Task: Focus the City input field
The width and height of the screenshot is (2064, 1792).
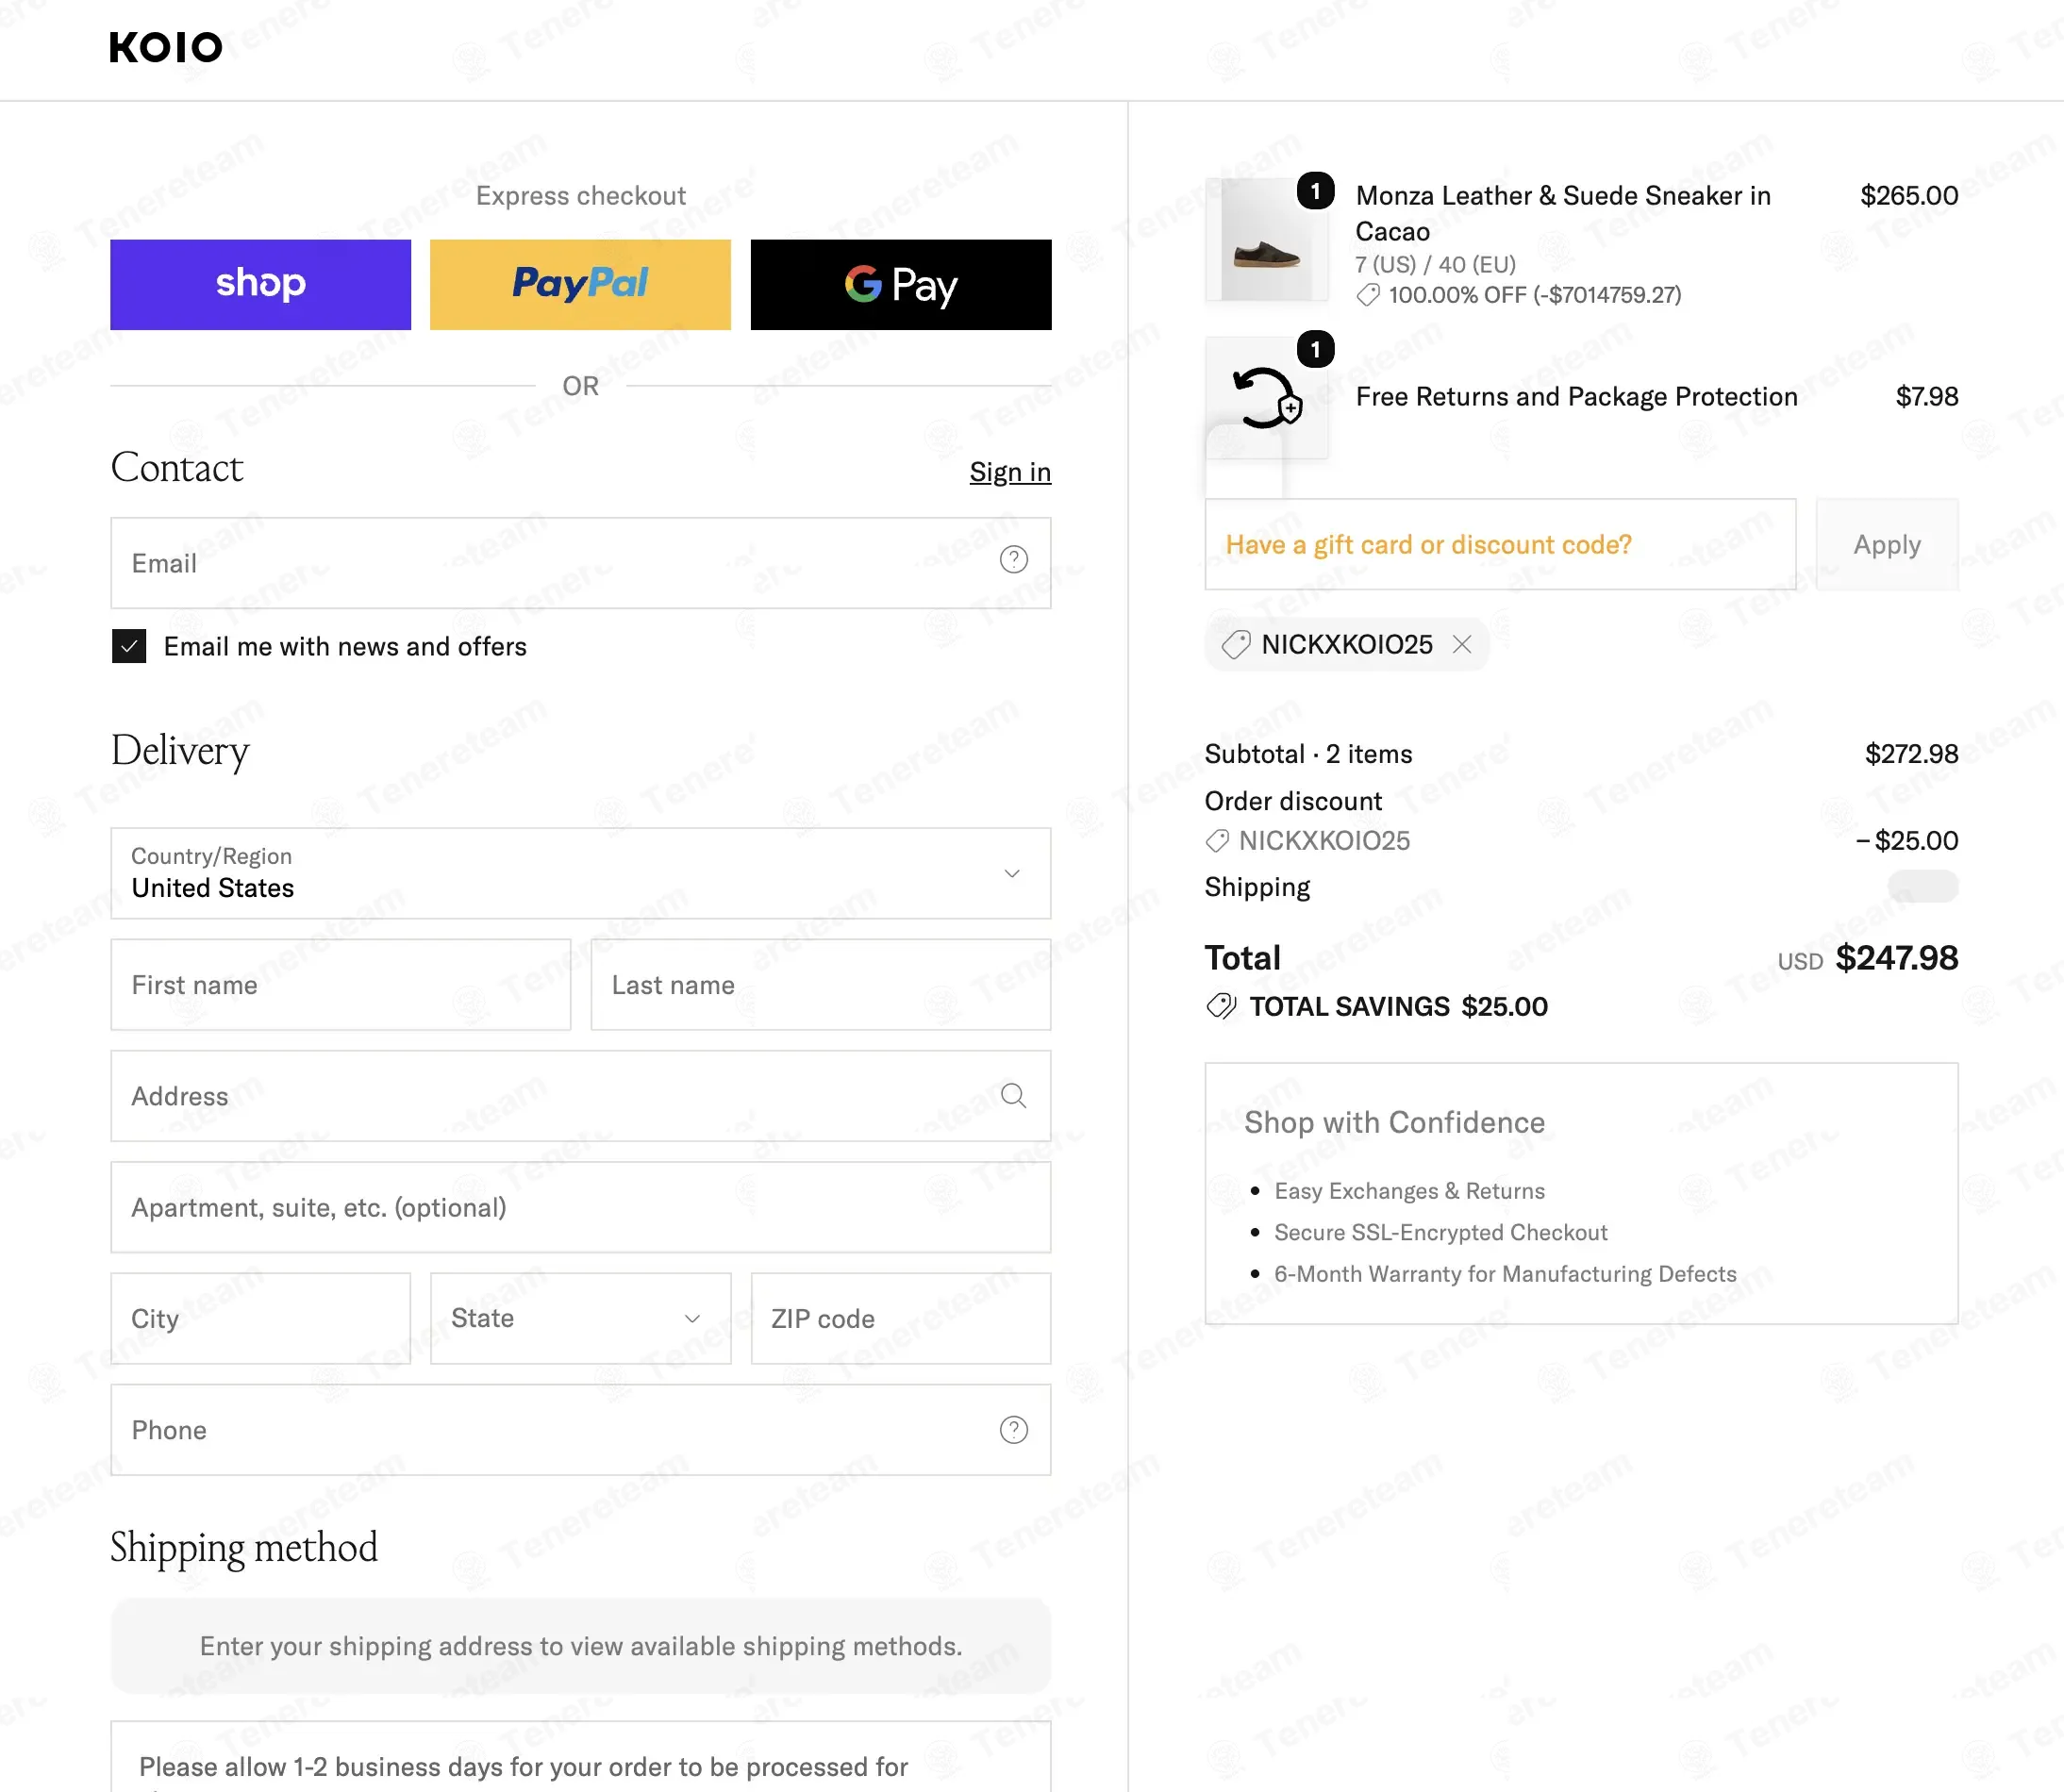Action: coord(260,1318)
